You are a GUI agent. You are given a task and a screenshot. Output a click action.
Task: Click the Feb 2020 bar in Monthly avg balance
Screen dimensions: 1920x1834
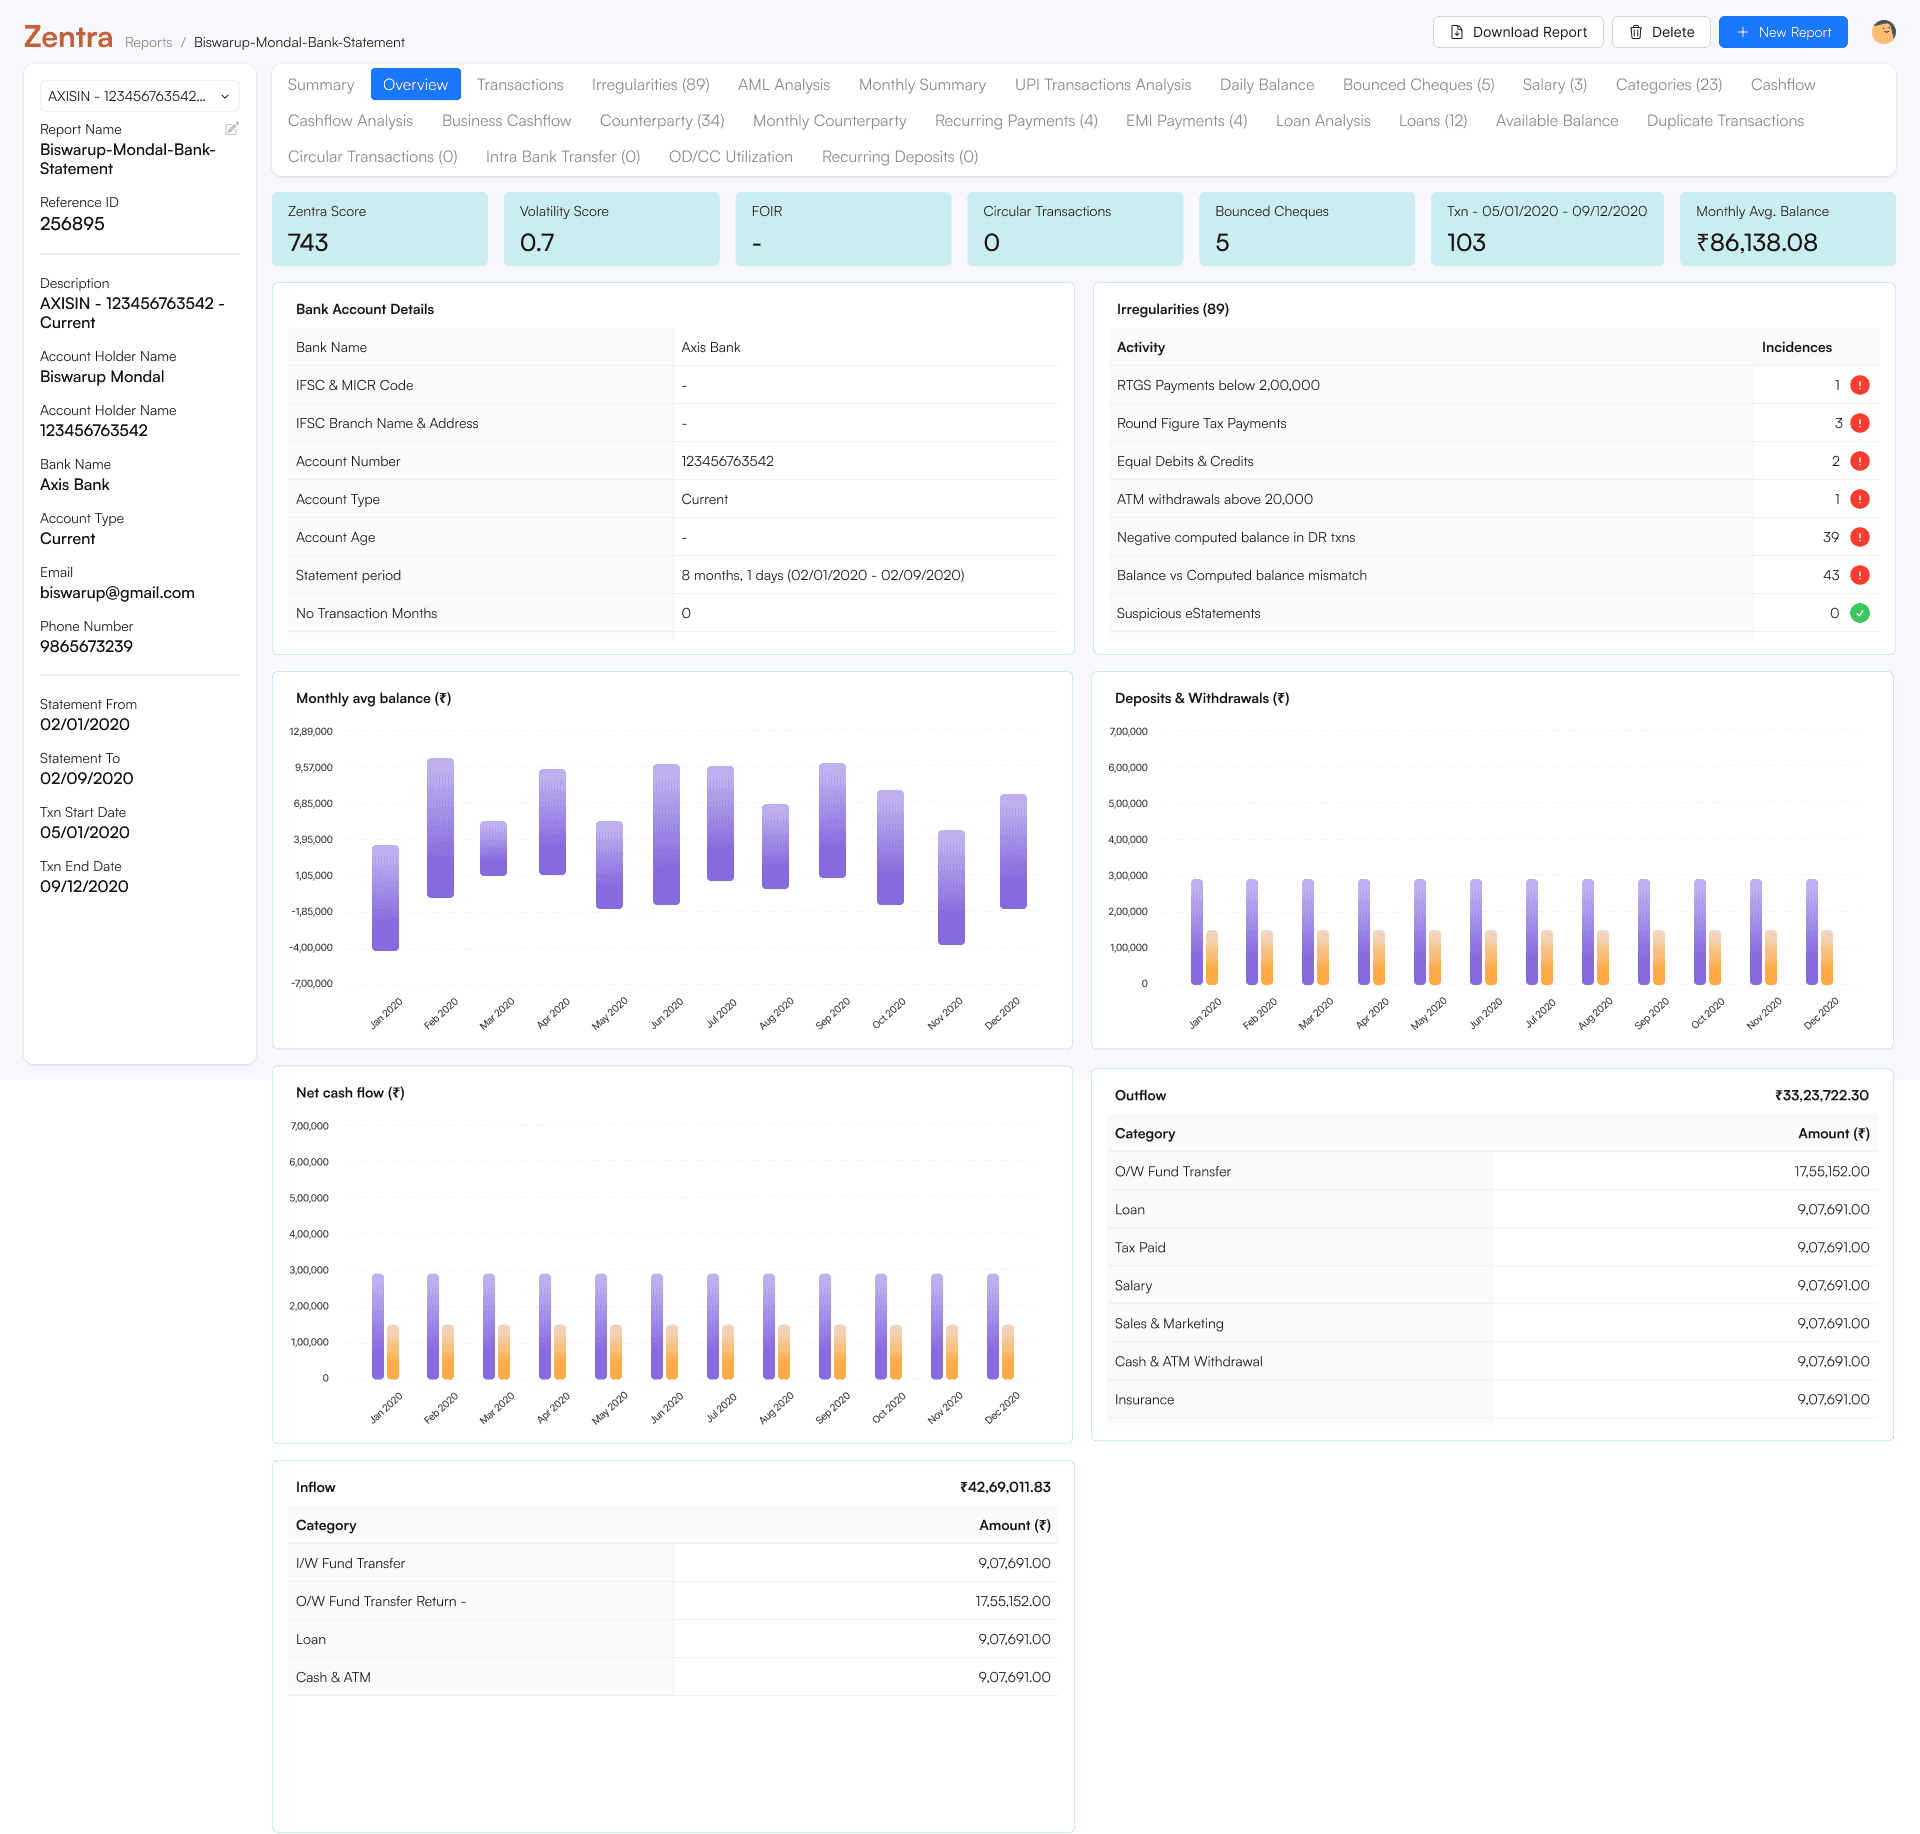tap(440, 827)
